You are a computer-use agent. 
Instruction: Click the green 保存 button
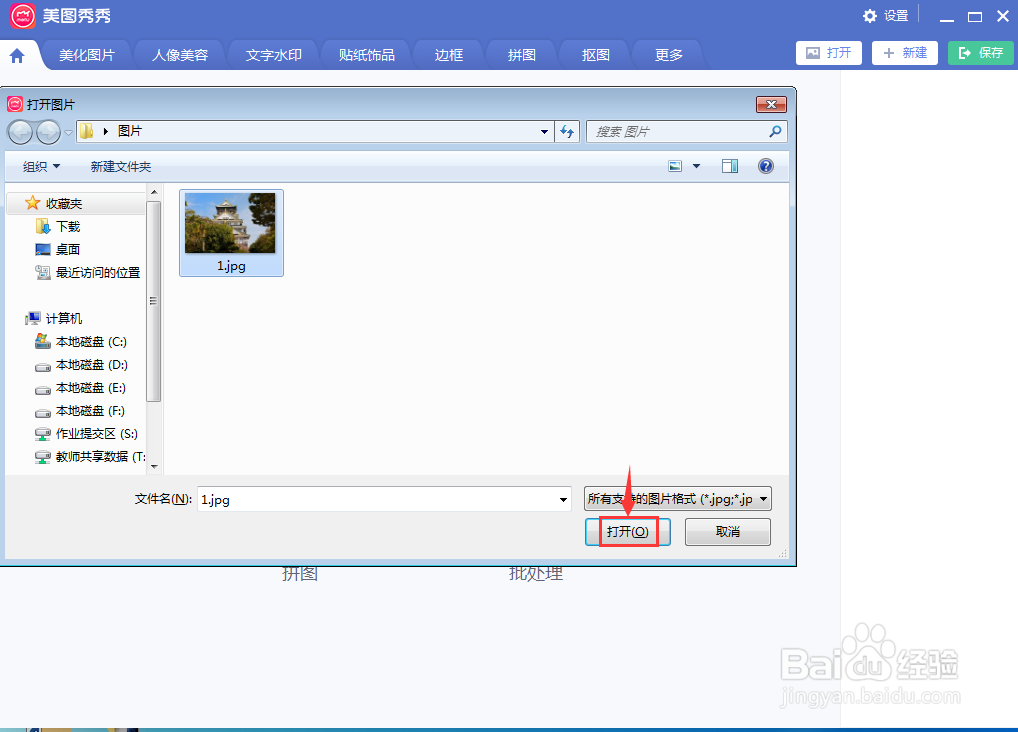point(980,53)
